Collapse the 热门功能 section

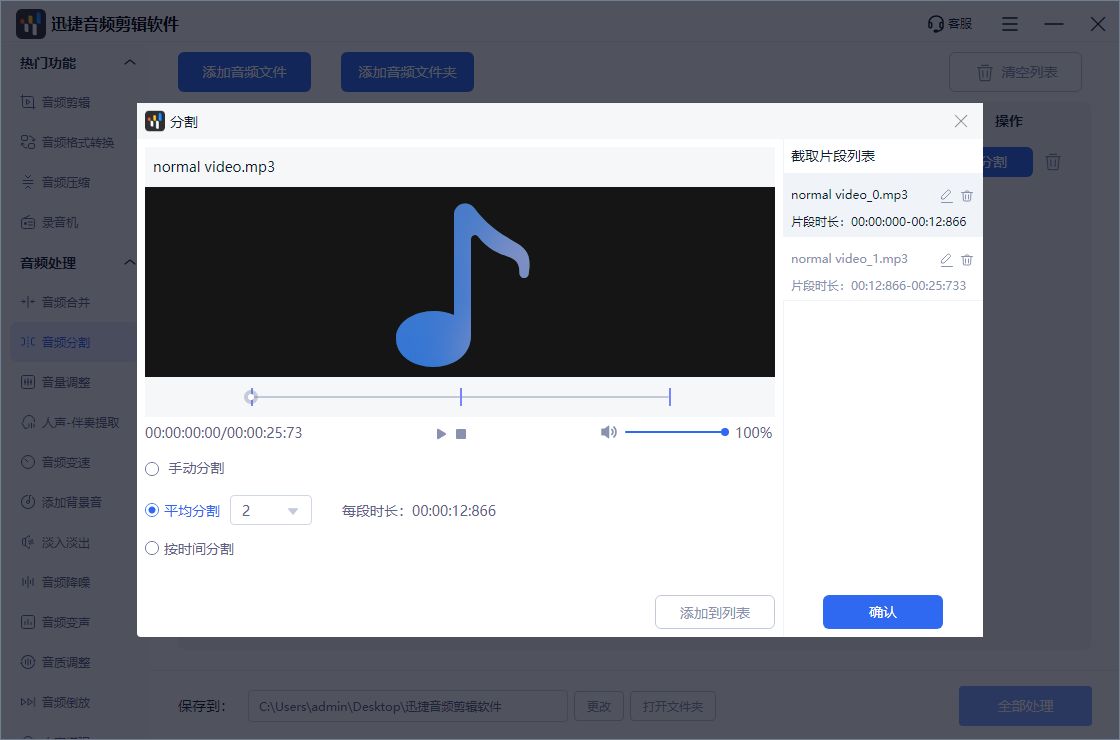point(129,63)
